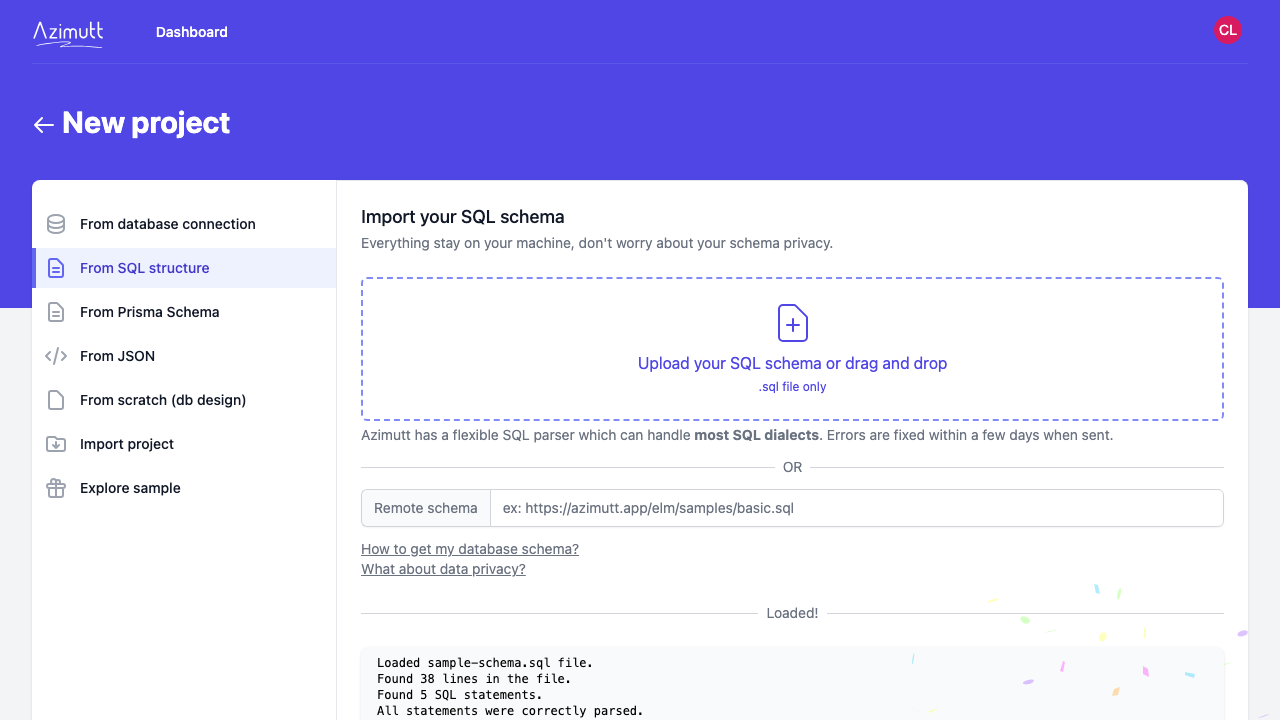Screen dimensions: 1280x720
Task: Click the SQL structure file icon
Action: (x=56, y=268)
